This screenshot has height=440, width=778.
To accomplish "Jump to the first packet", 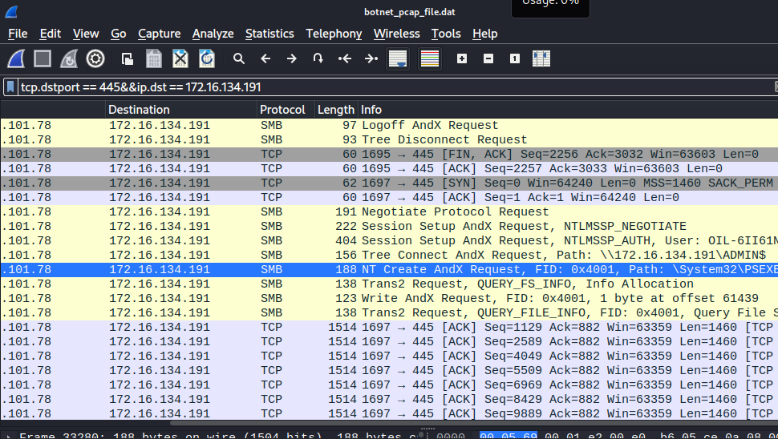I will tap(344, 59).
